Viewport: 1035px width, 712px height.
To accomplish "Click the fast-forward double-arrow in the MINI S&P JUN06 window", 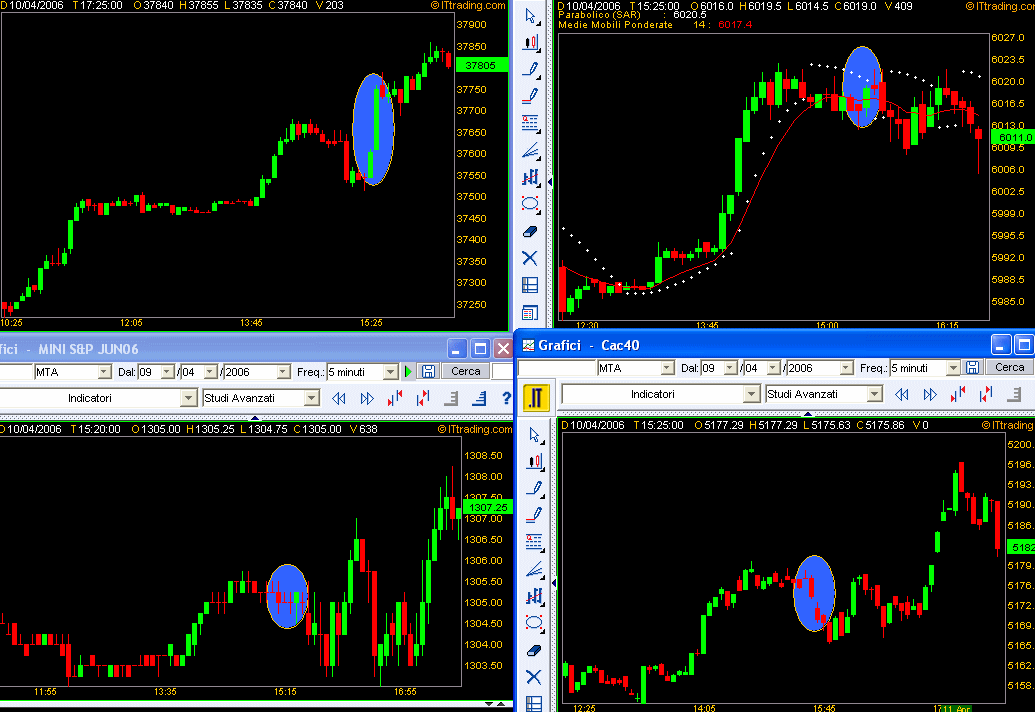I will (367, 399).
